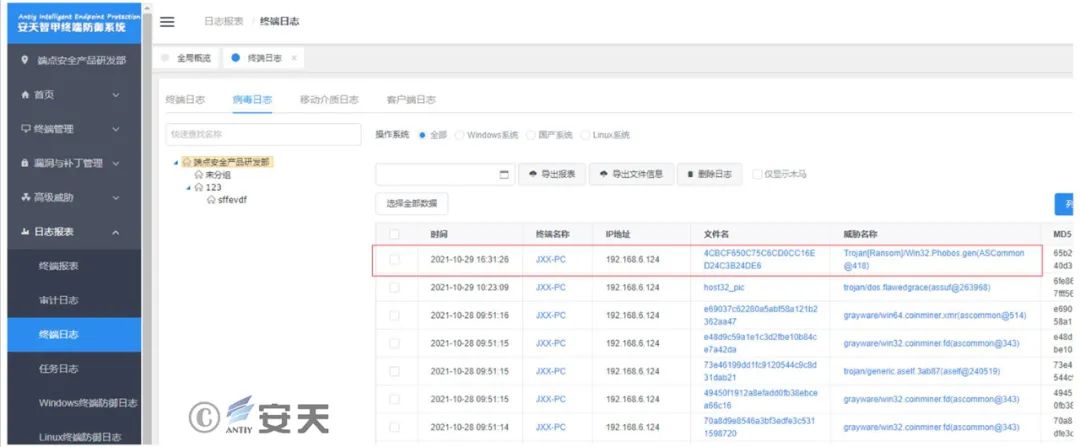Open the 终端日志 sub-tab
This screenshot has width=1080, height=447.
[185, 100]
